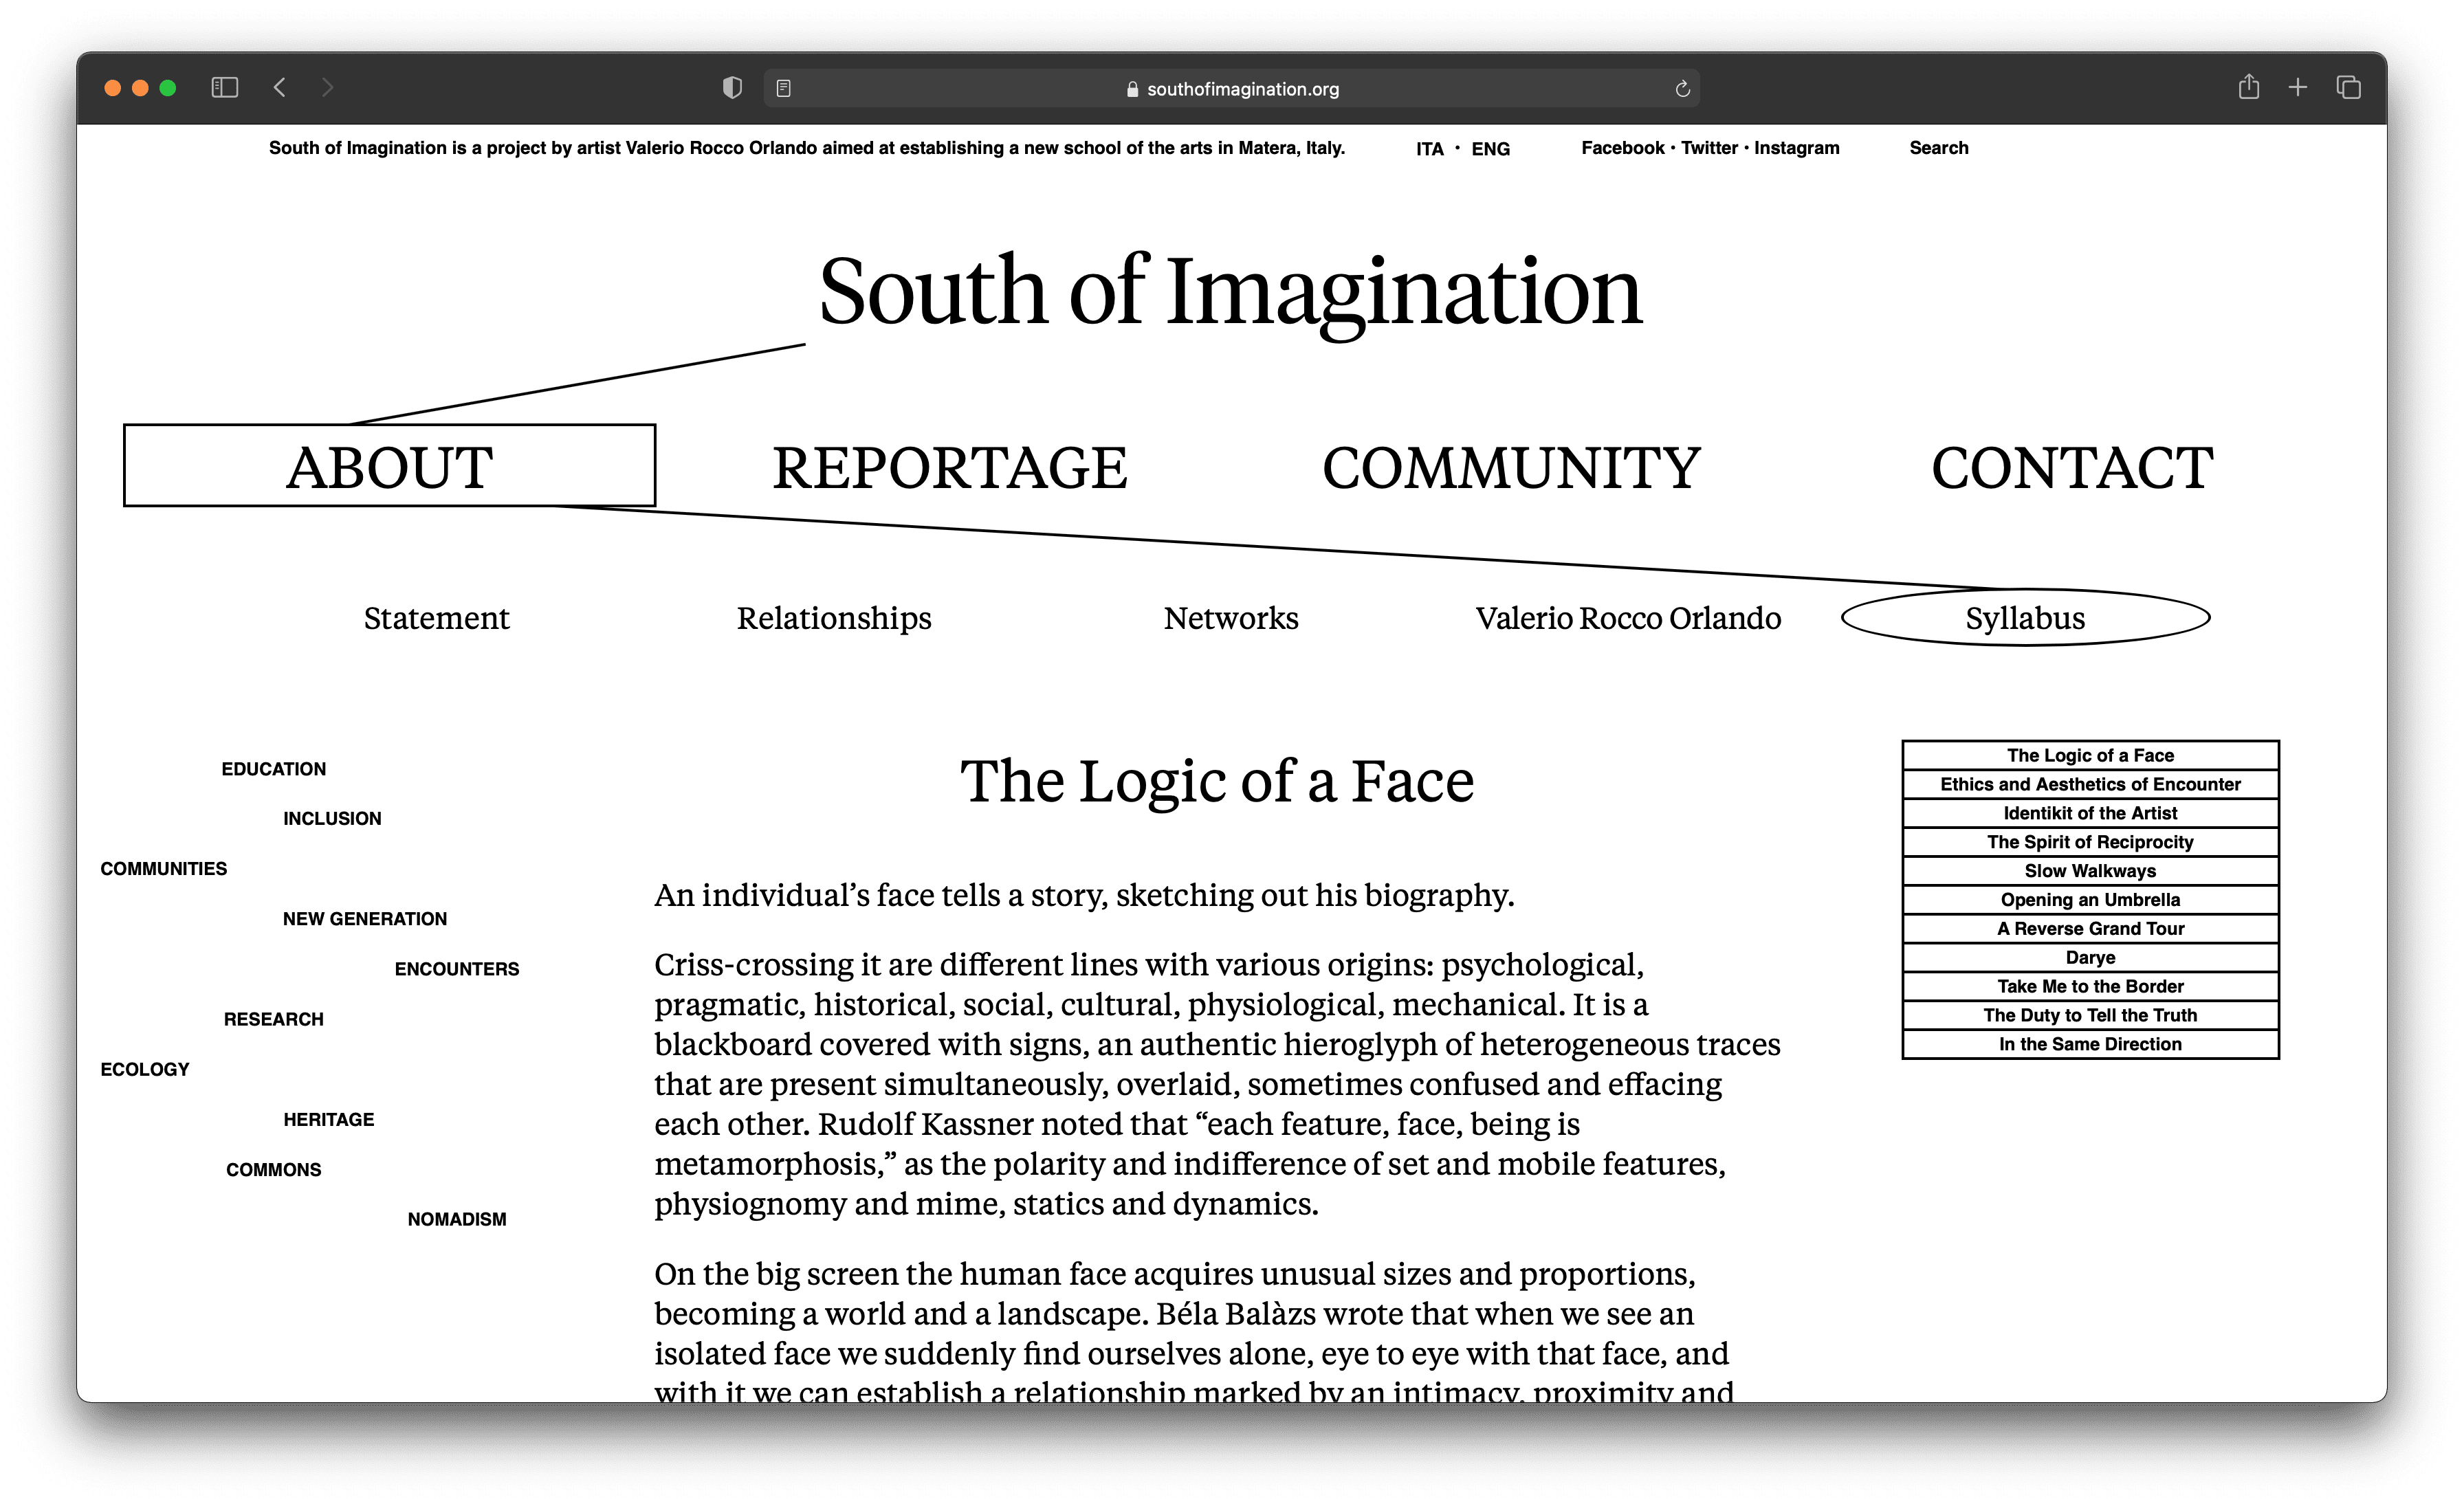
Task: Open the Instagram link
Action: 1796,148
